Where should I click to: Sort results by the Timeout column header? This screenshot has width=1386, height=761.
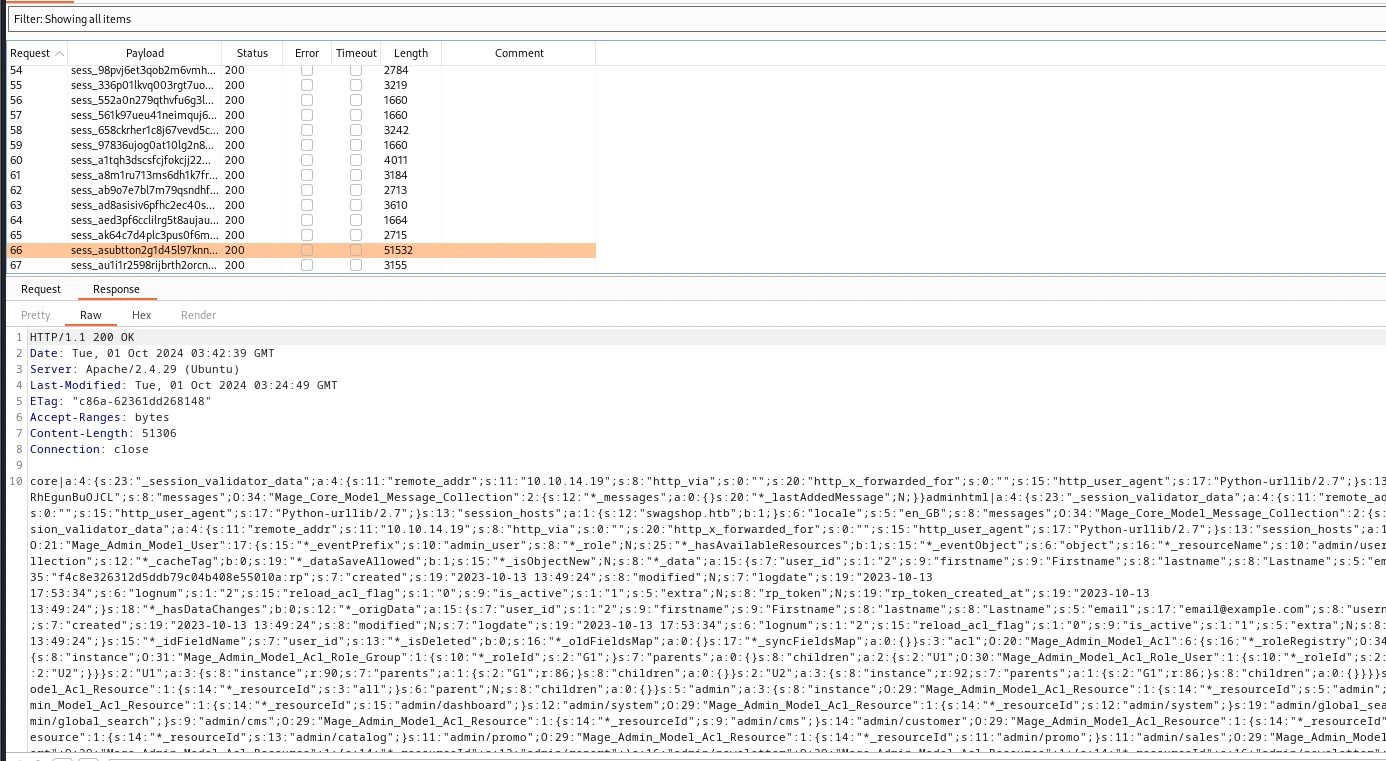pos(356,53)
